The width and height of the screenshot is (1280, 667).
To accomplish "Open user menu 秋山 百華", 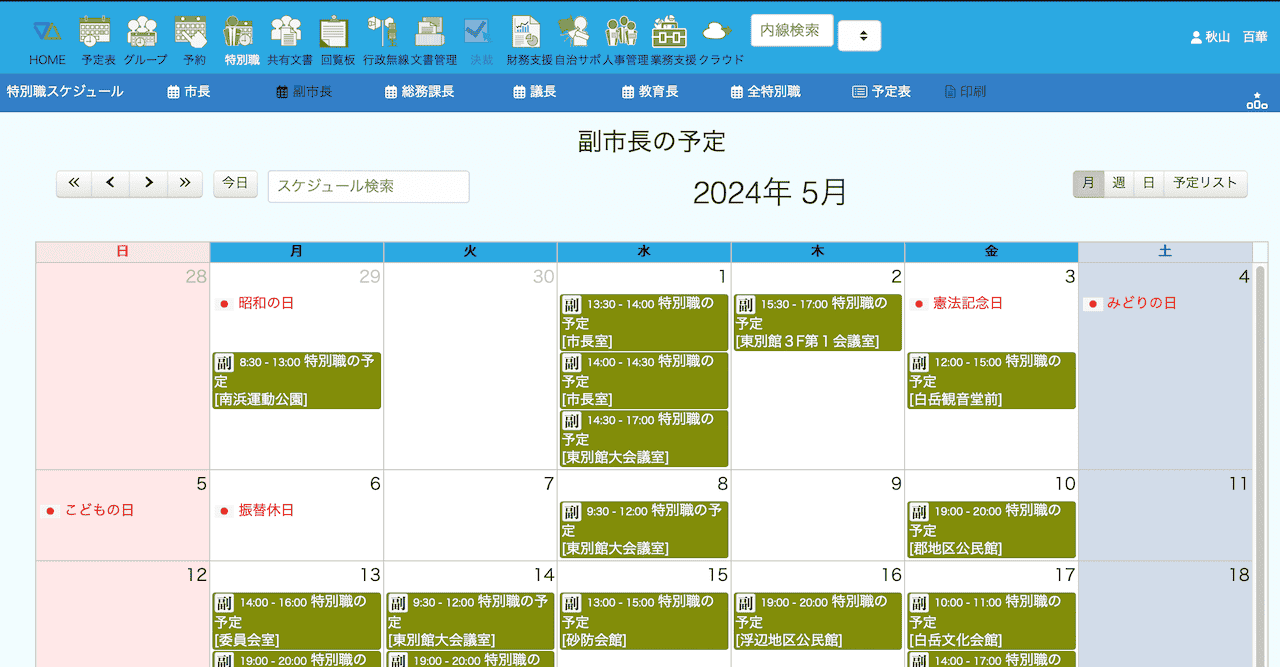I will (1228, 37).
